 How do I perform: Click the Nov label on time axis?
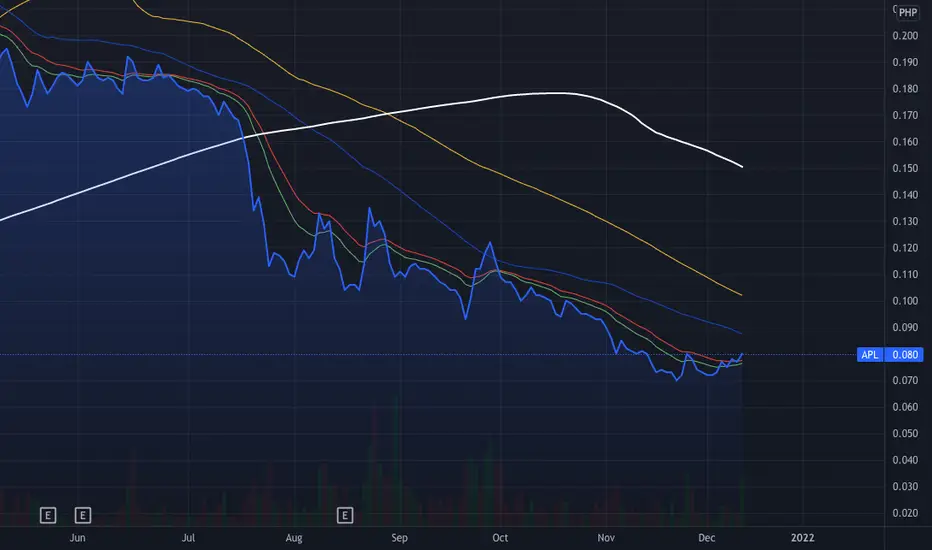point(606,538)
